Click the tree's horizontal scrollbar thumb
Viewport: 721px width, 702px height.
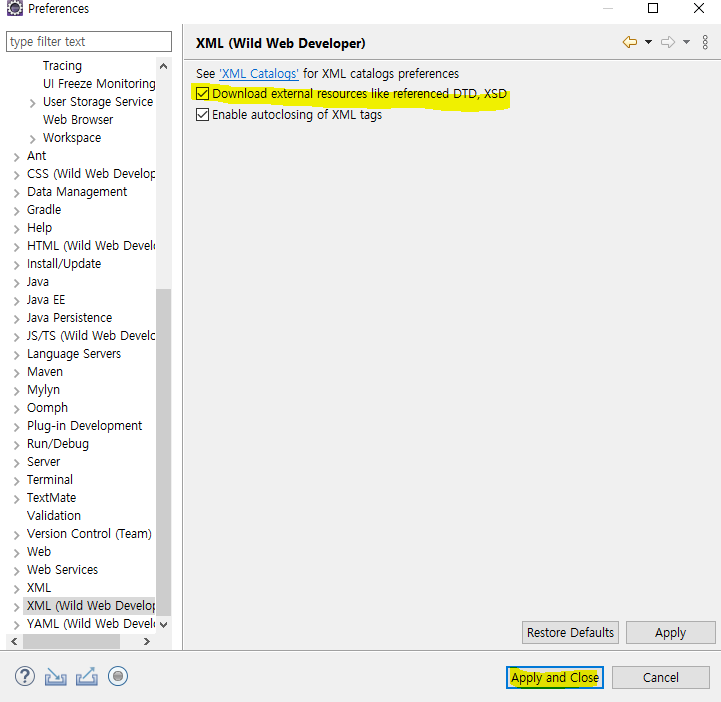pos(71,641)
